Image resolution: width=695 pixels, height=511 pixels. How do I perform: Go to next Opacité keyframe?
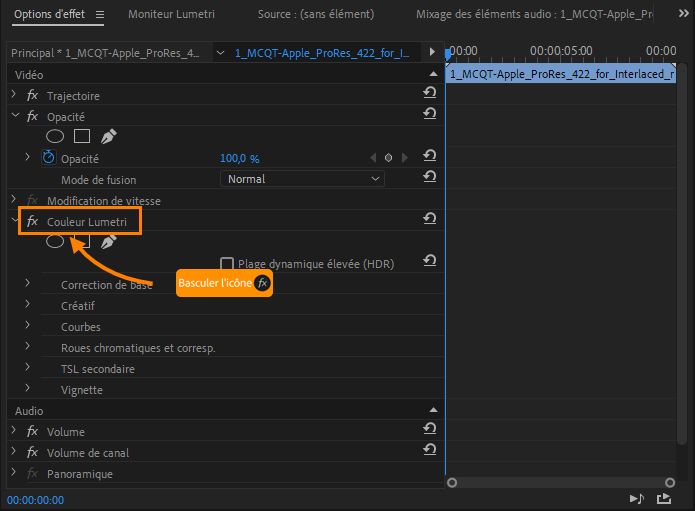404,157
